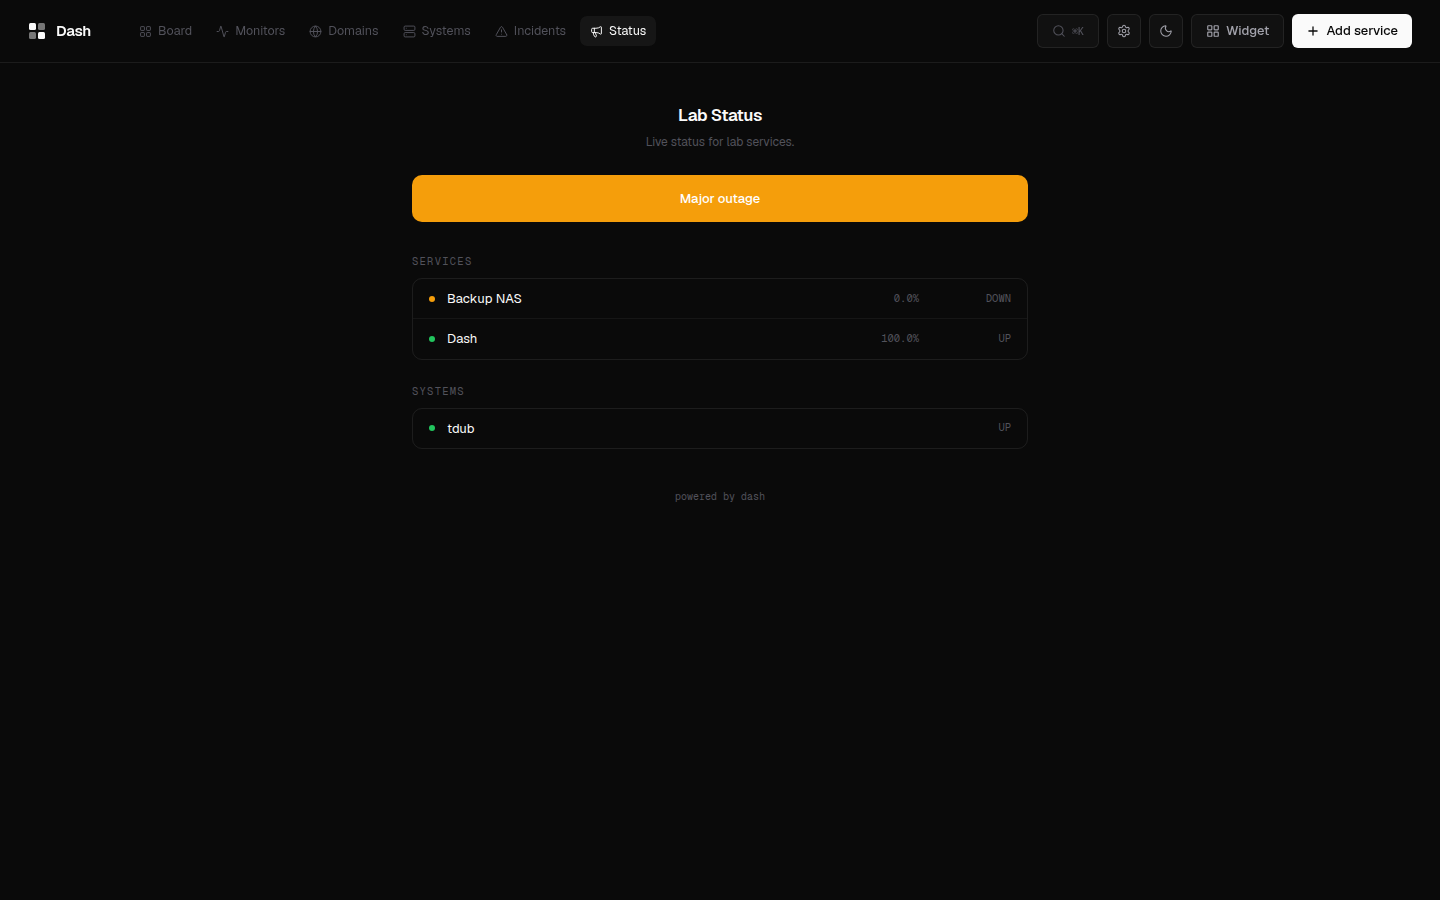
Task: Click the Lab Status heading
Action: point(720,115)
